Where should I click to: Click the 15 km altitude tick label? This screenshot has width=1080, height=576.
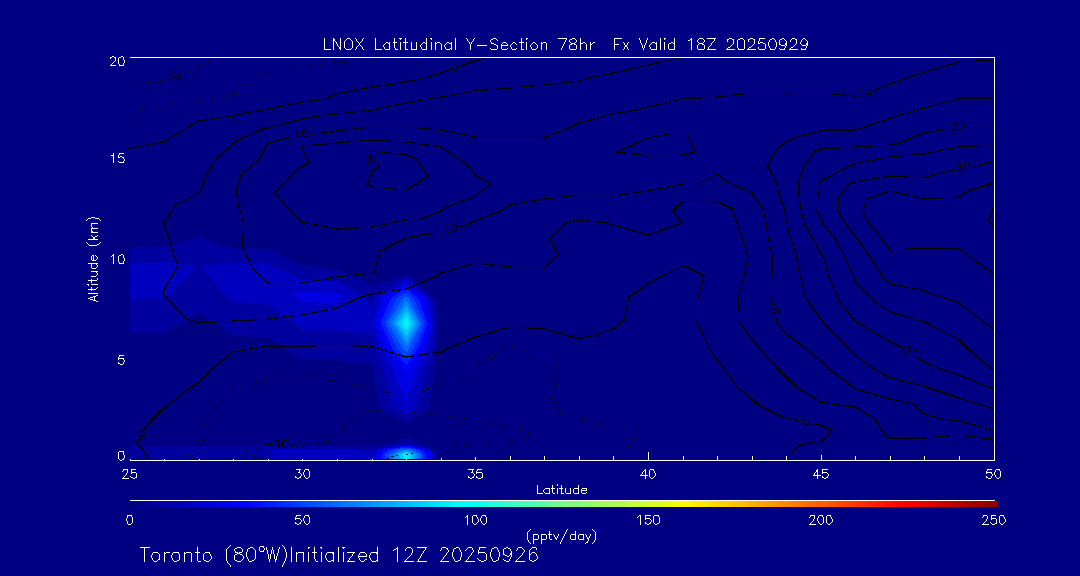point(116,159)
